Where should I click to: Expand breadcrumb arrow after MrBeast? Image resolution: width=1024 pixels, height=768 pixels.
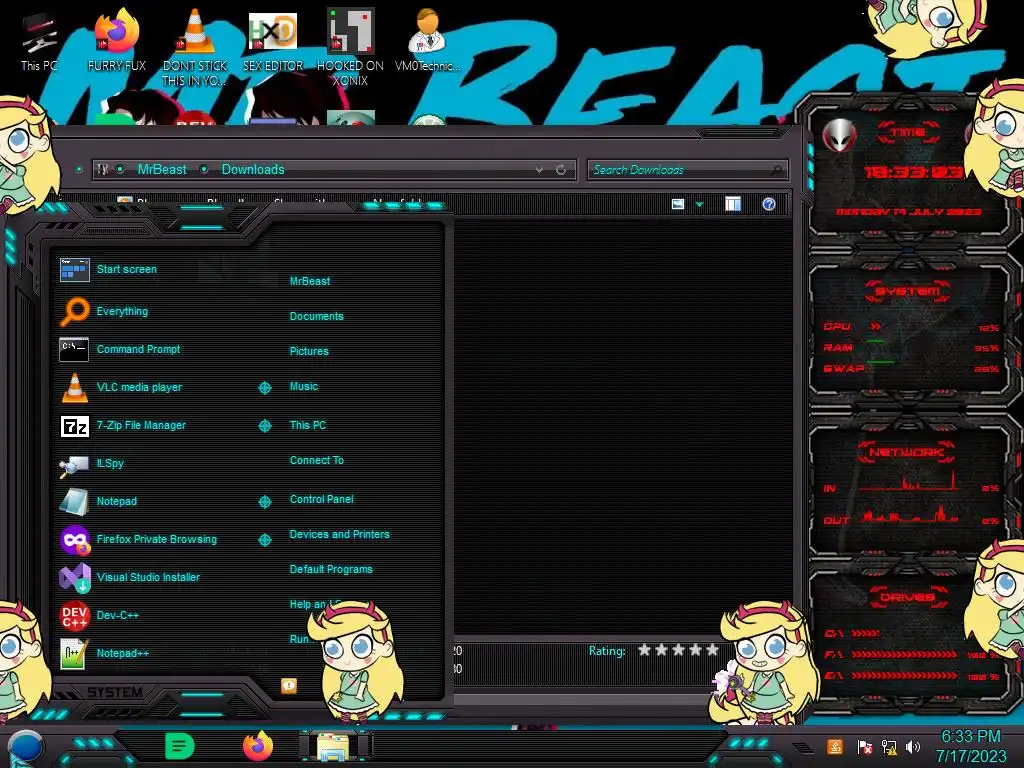pyautogui.click(x=204, y=169)
